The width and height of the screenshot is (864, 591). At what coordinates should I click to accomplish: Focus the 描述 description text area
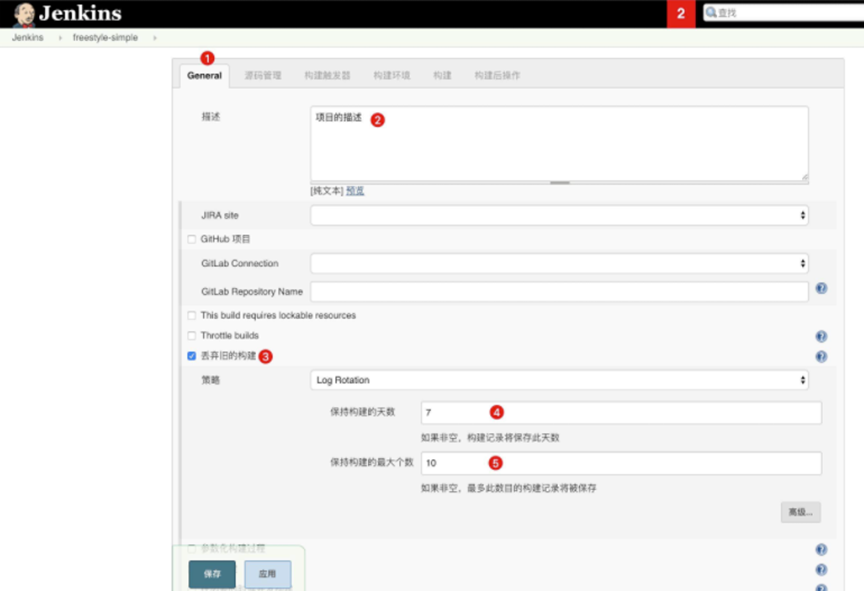click(559, 144)
